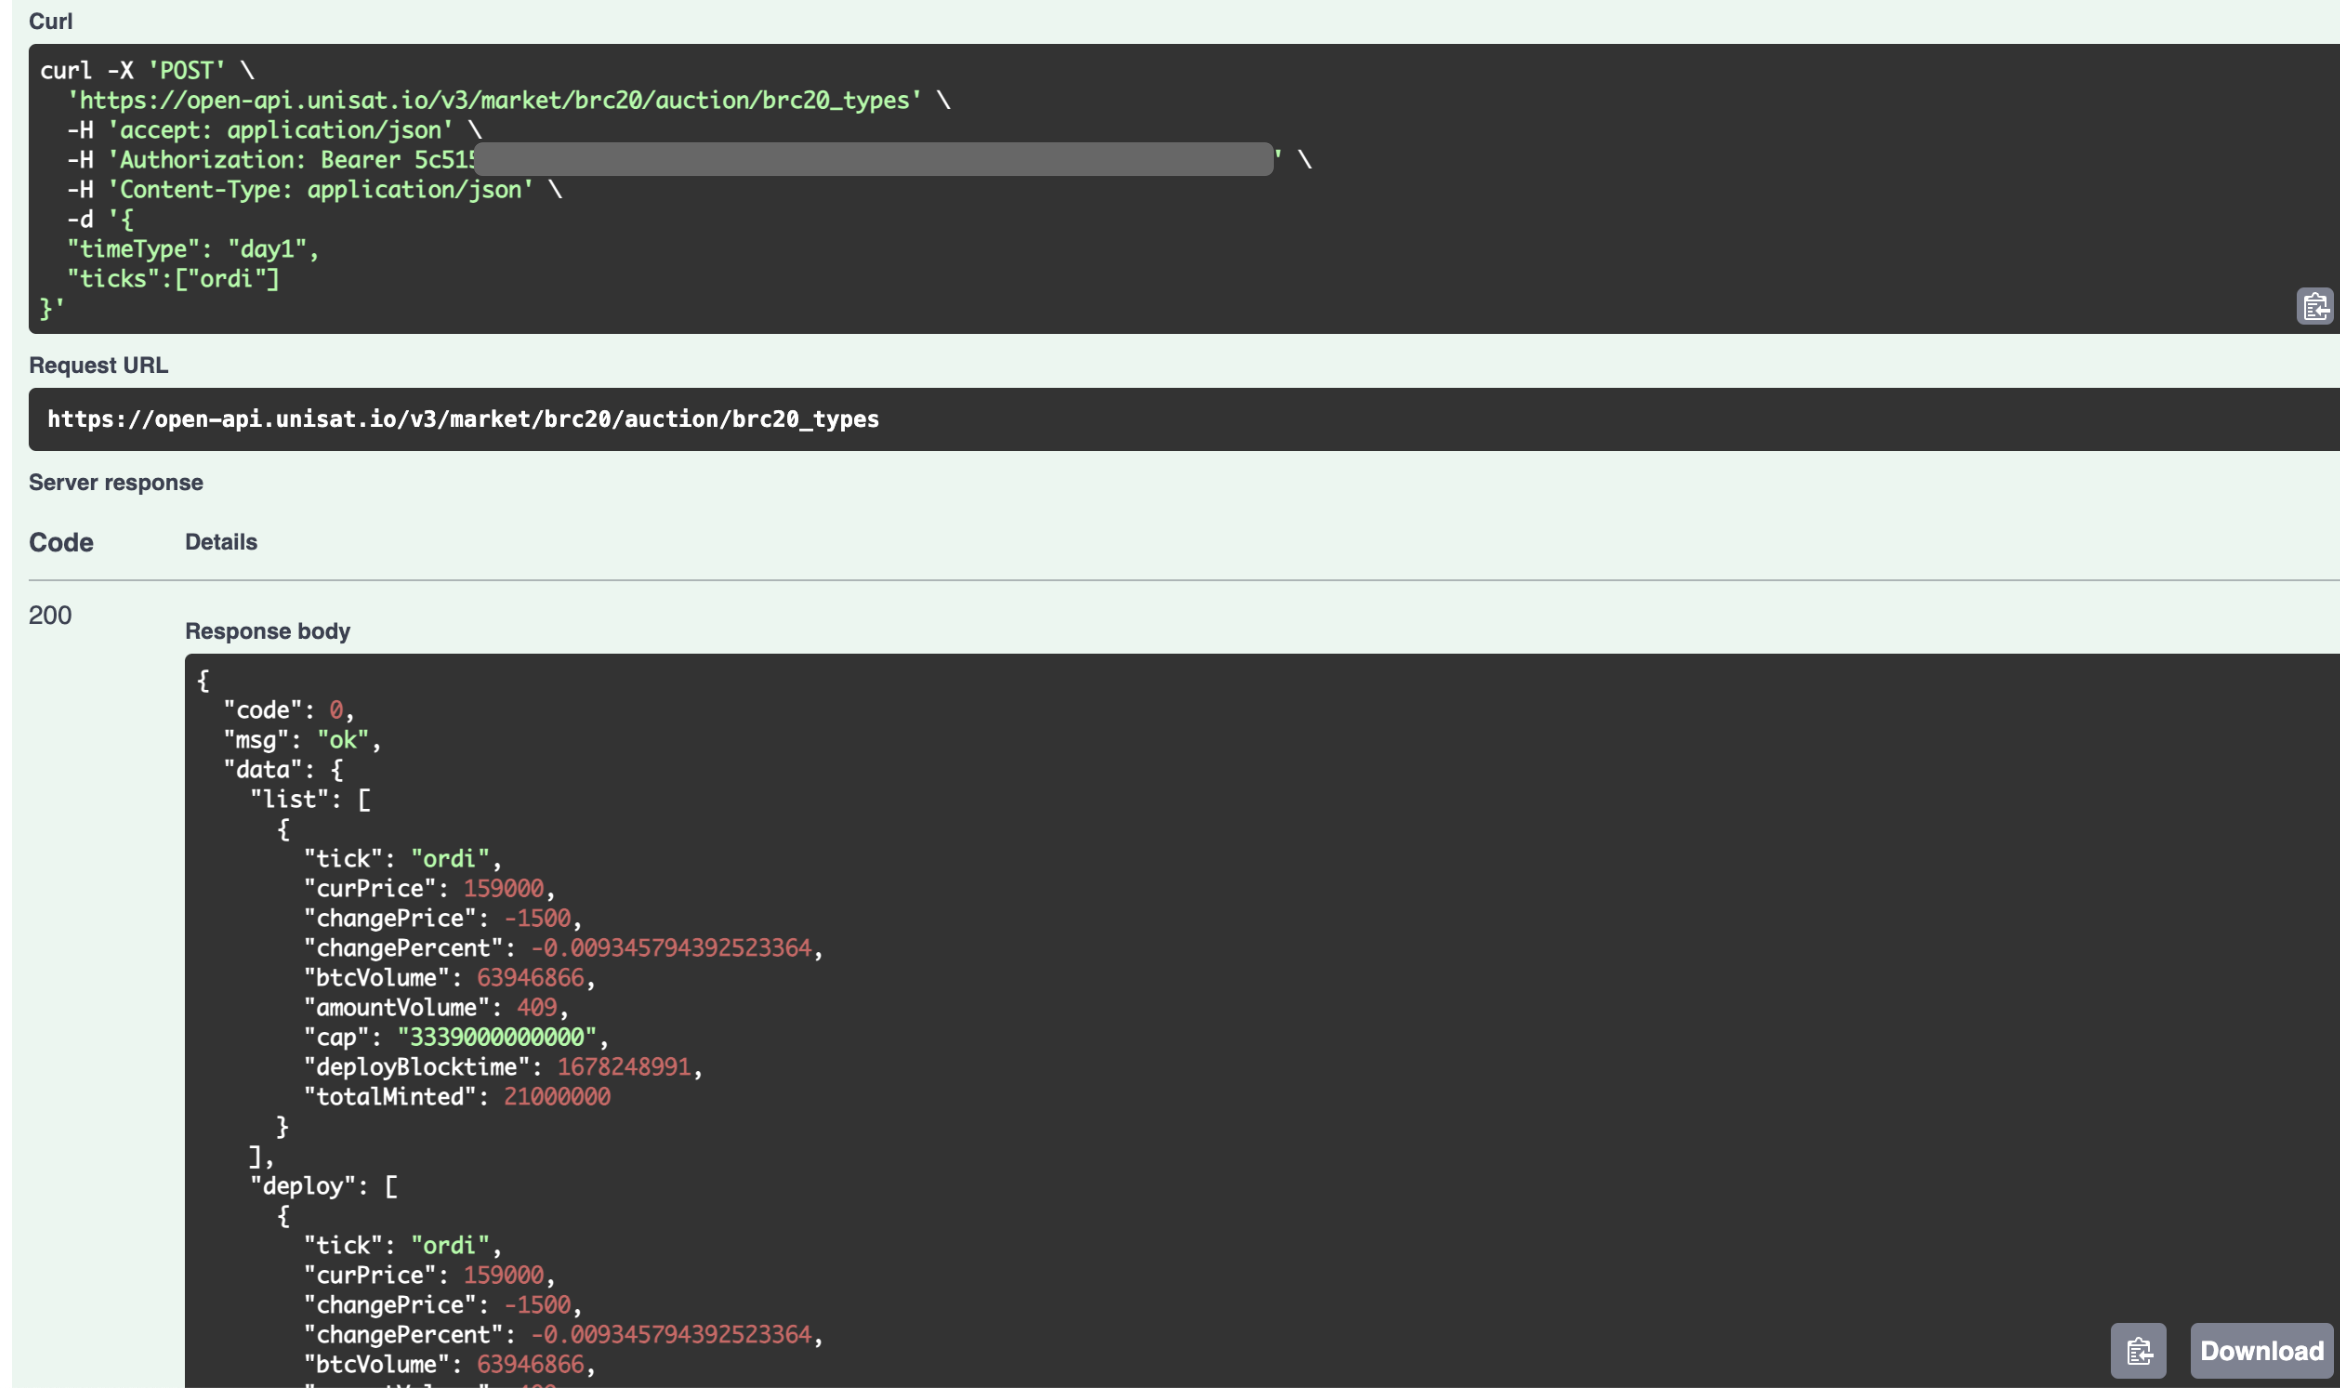This screenshot has width=2340, height=1388.
Task: Click the endpoint URL in curl command
Action: pyautogui.click(x=494, y=100)
